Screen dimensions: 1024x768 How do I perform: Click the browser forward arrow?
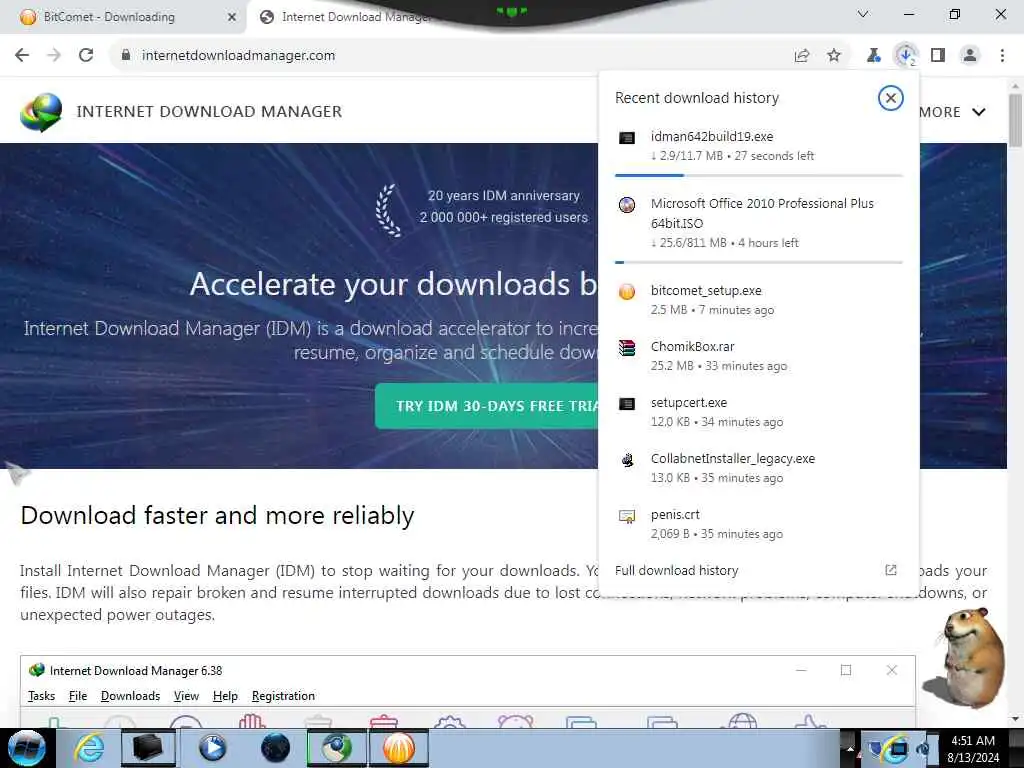click(54, 56)
